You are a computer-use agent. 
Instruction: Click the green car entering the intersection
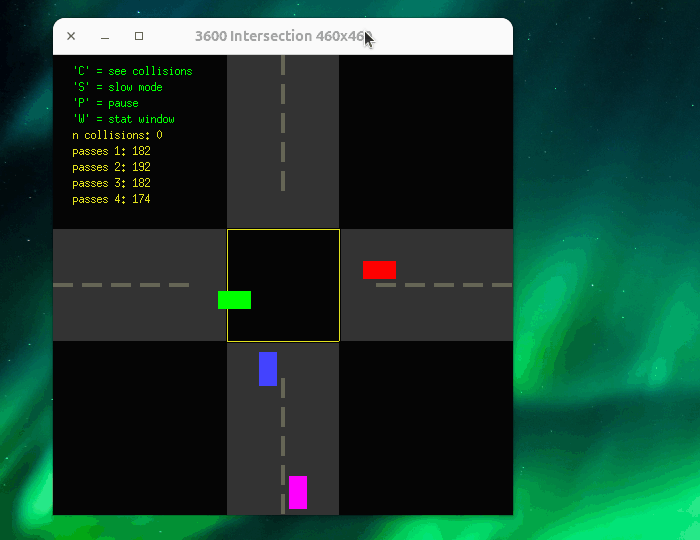(234, 300)
